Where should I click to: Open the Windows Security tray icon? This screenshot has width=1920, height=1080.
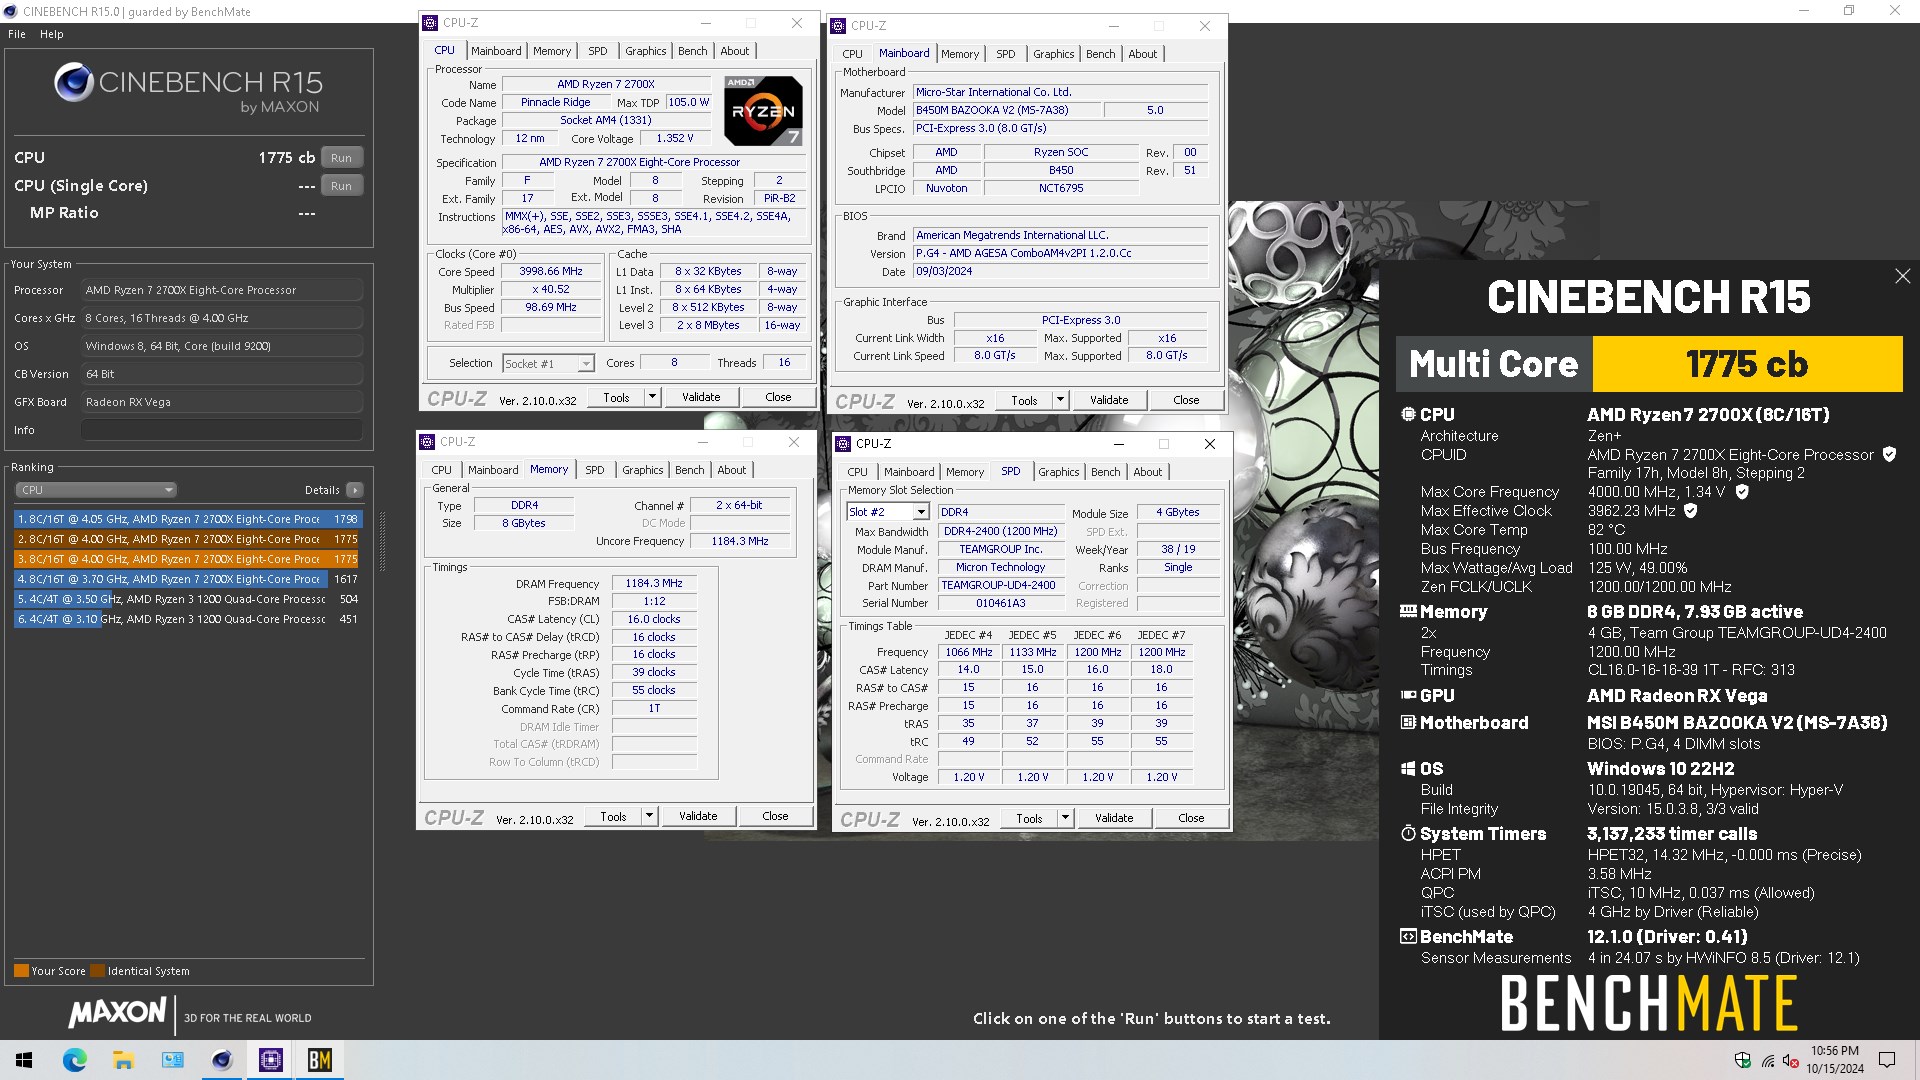click(1743, 1060)
